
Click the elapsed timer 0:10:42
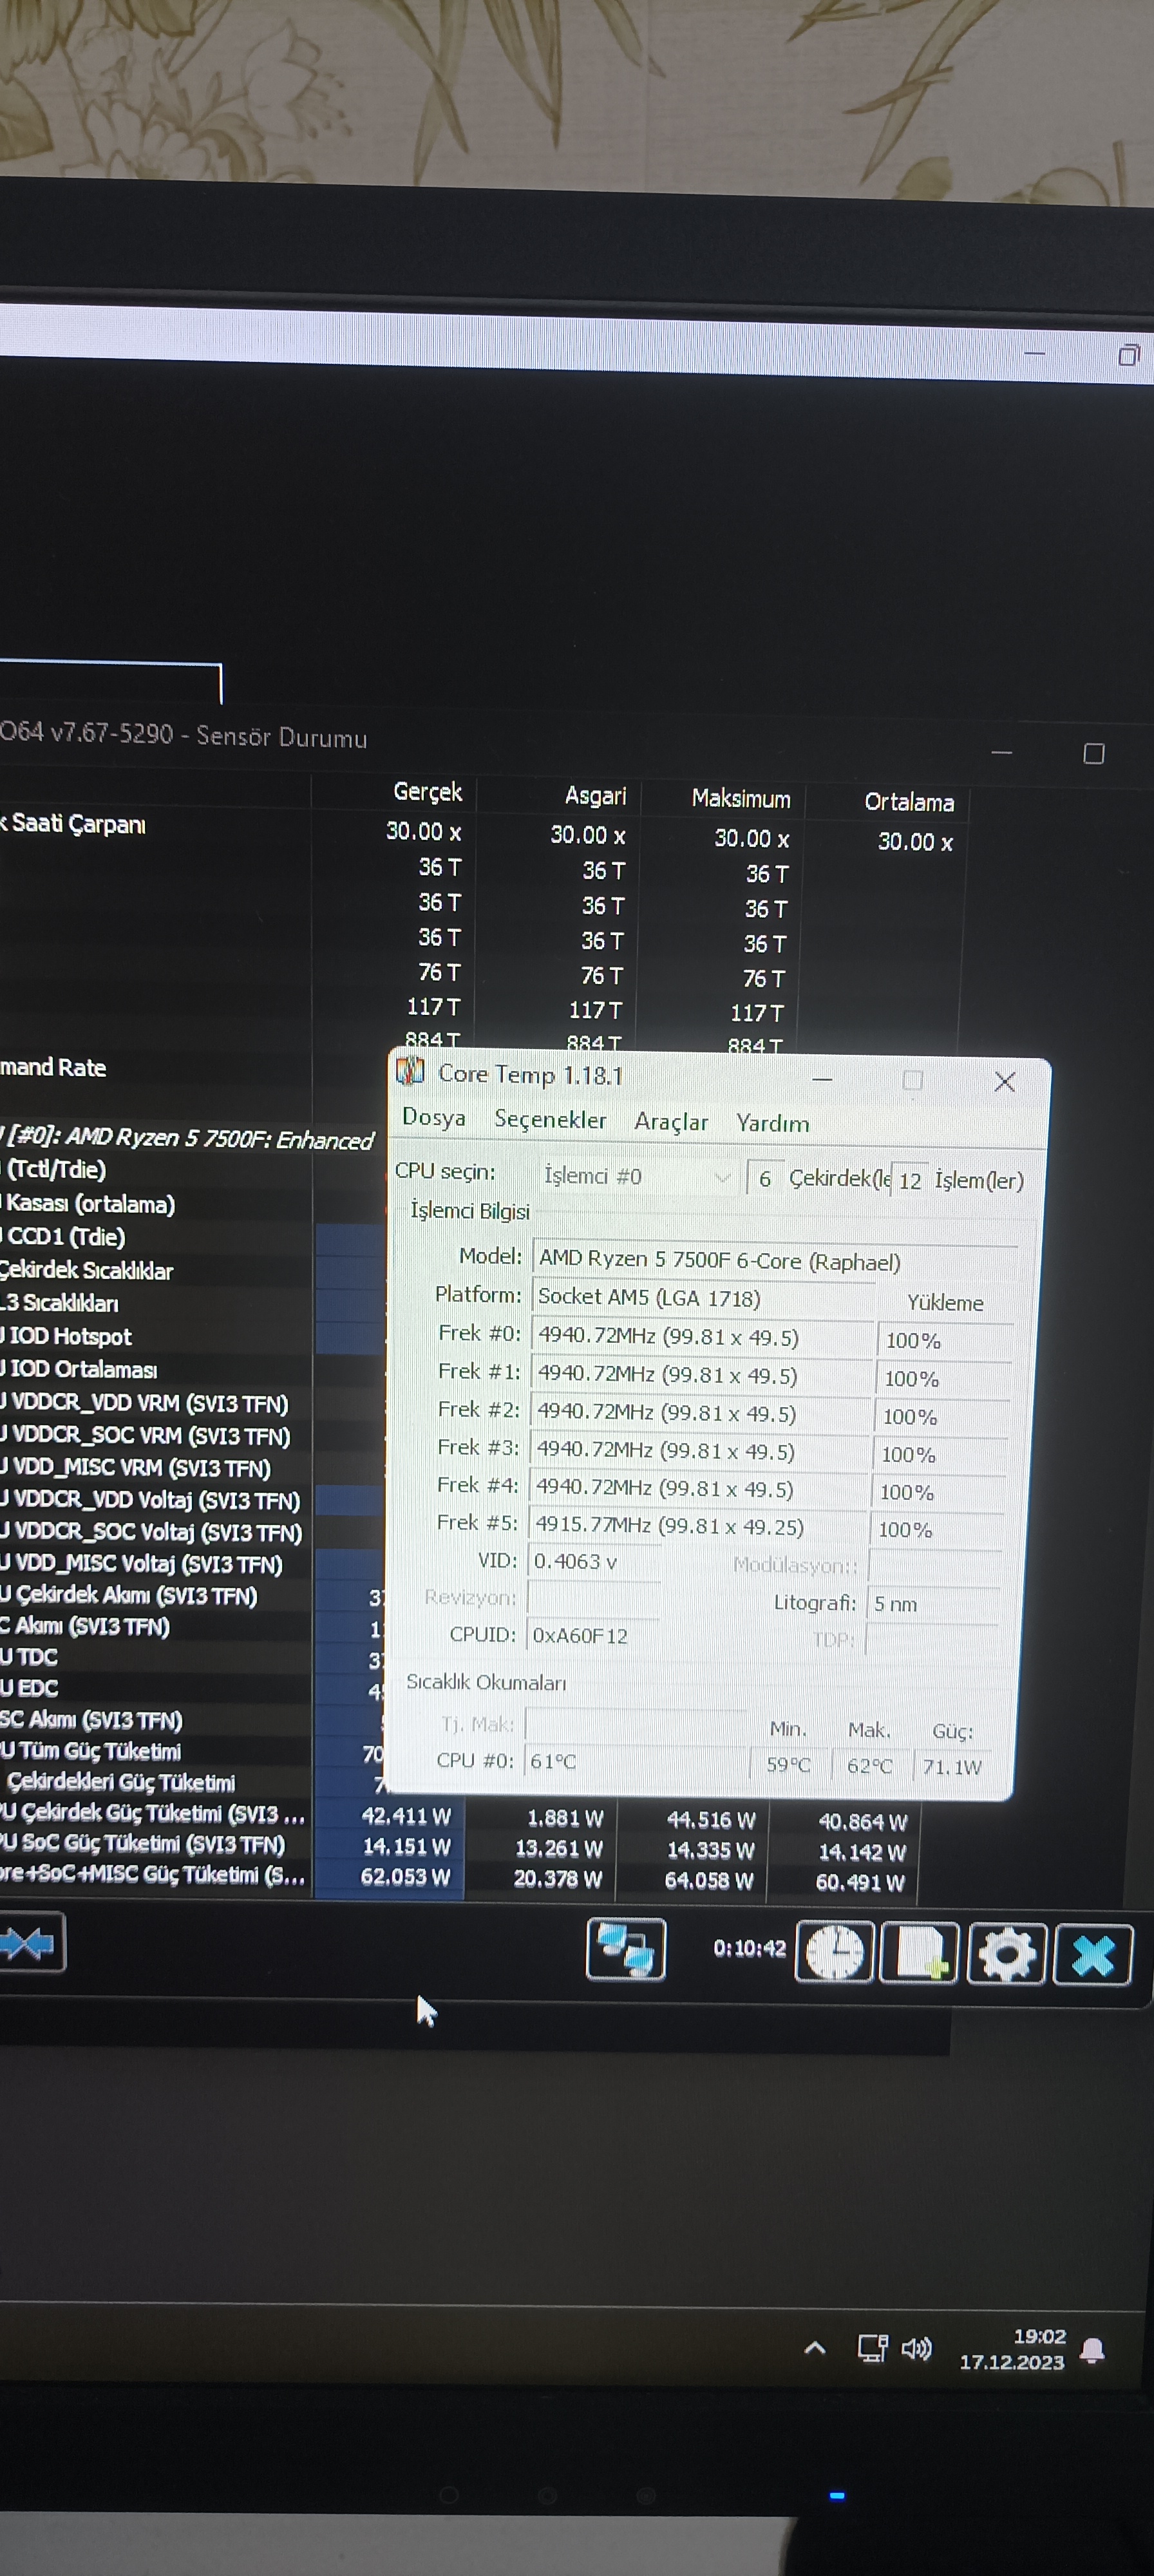[x=750, y=1948]
